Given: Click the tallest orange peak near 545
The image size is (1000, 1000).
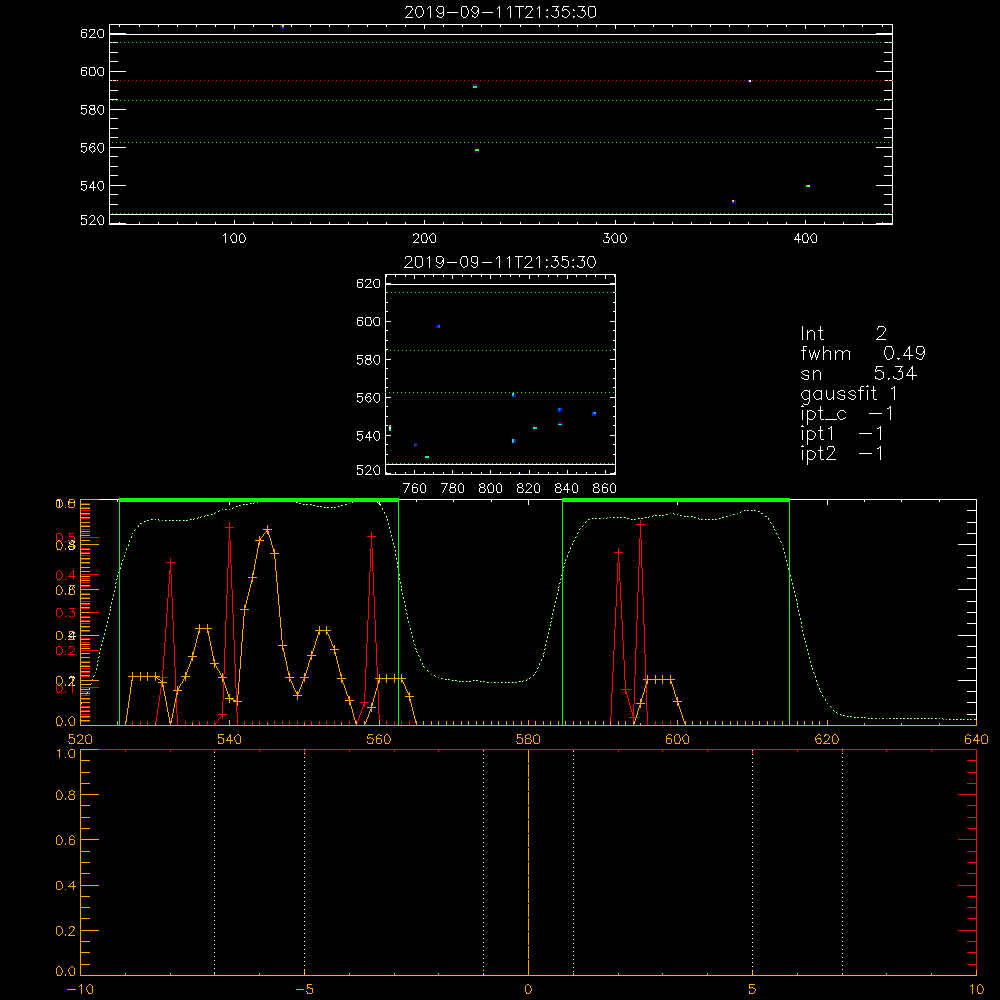Looking at the screenshot, I should pos(268,529).
